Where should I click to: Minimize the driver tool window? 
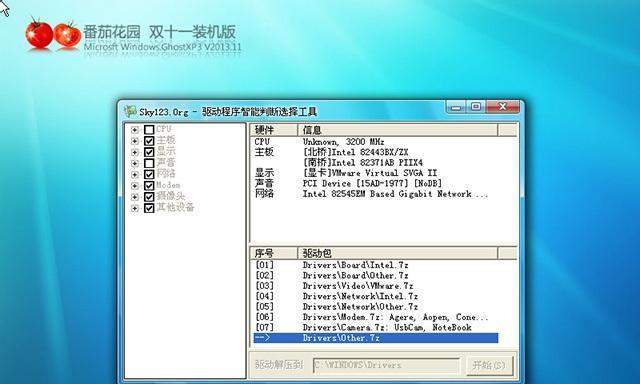coord(456,107)
